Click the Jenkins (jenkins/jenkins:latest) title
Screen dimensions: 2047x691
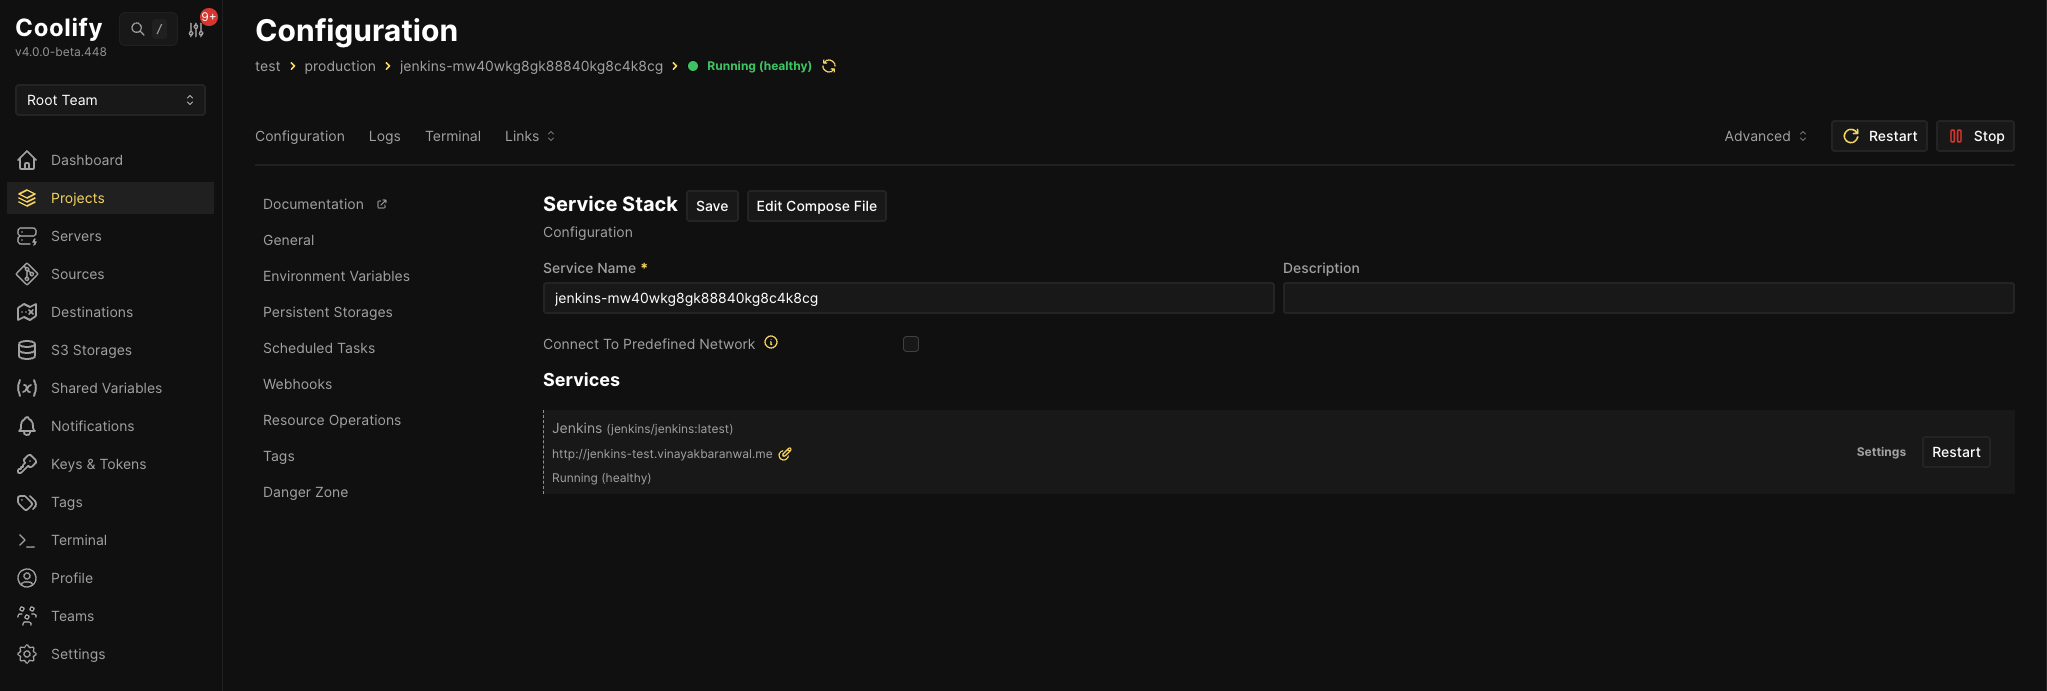[642, 428]
